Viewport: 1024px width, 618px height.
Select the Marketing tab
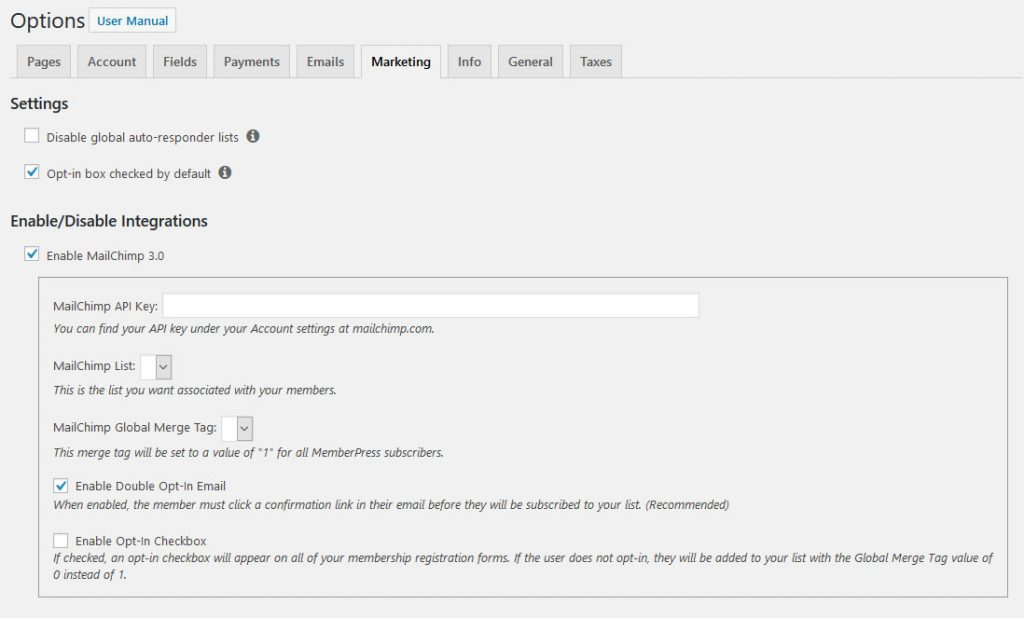(x=401, y=62)
